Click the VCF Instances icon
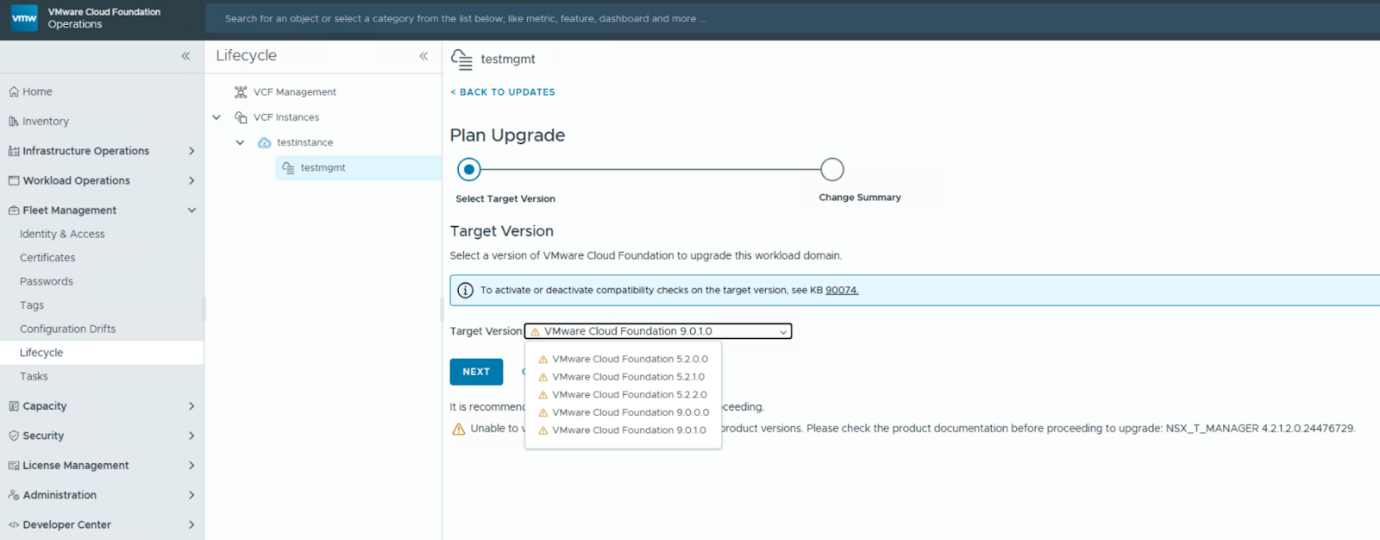This screenshot has width=1380, height=540. pyautogui.click(x=240, y=117)
